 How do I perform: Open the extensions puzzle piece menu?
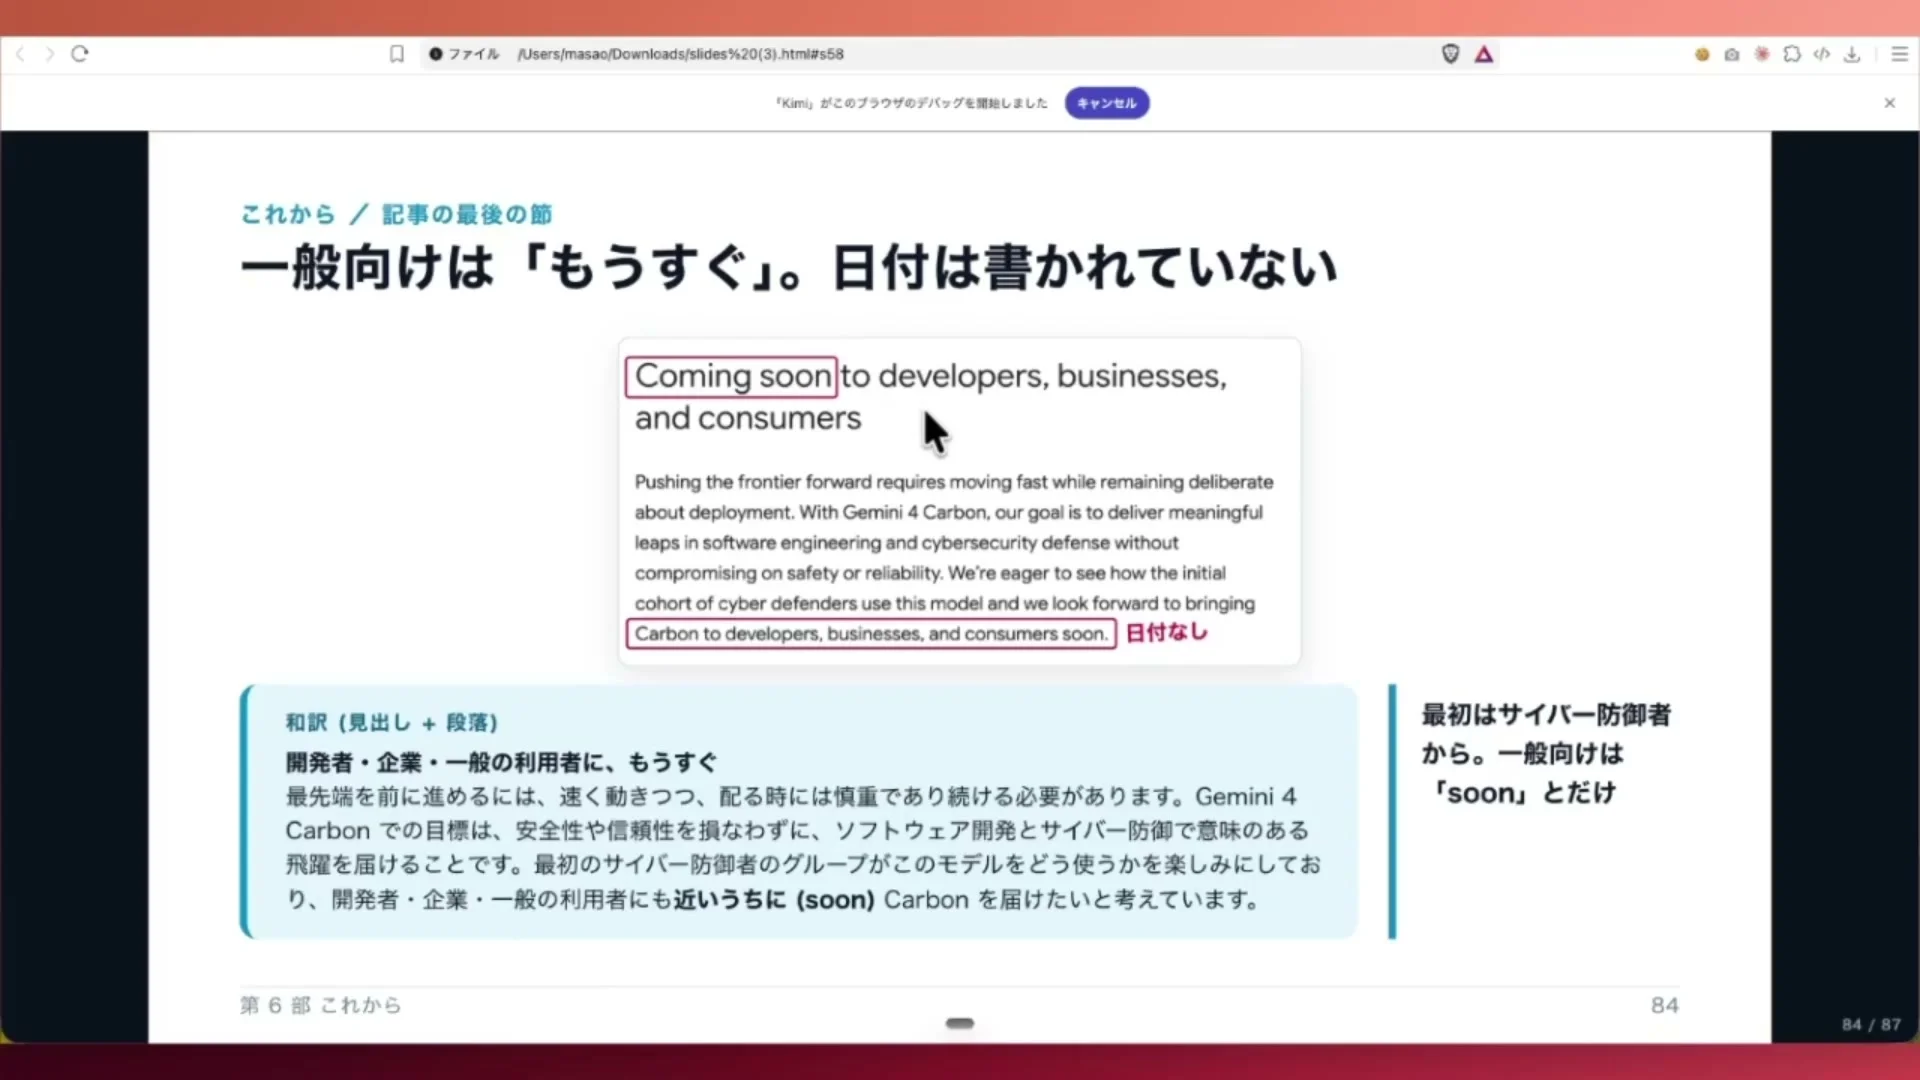(x=1792, y=54)
